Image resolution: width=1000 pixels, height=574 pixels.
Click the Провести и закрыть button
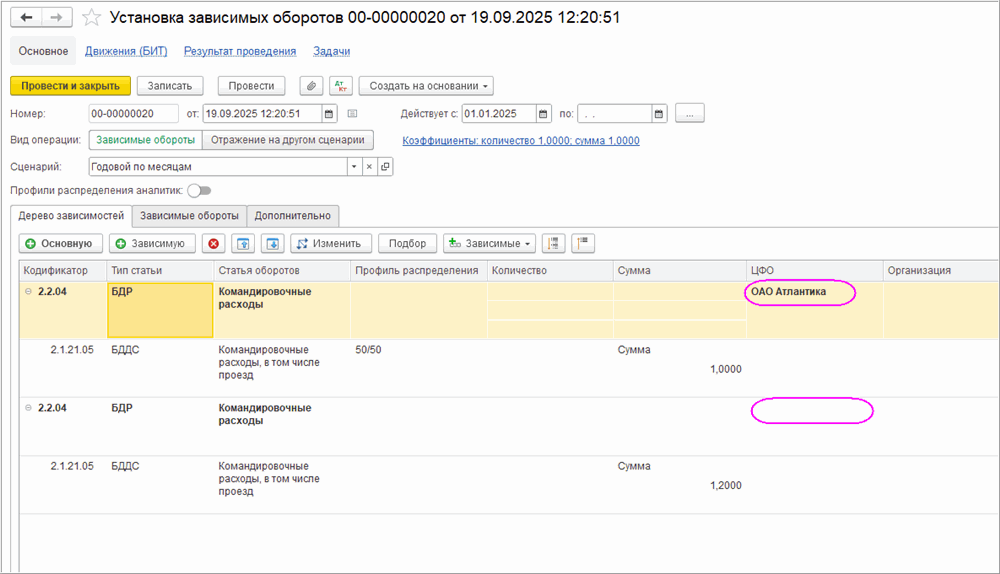(70, 86)
